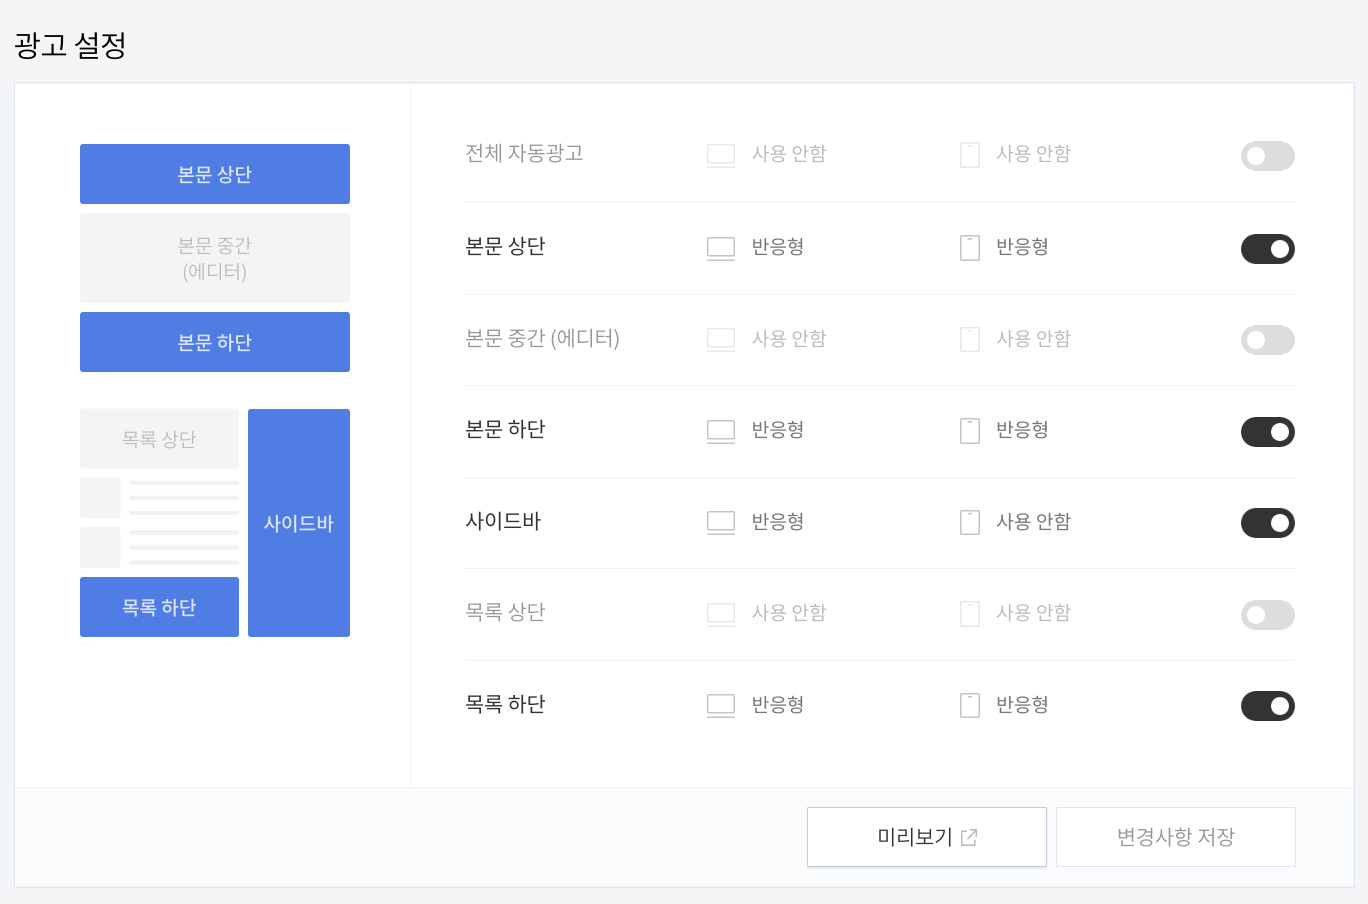
Task: Click the PC ad icon in 사이드바 row
Action: point(720,521)
